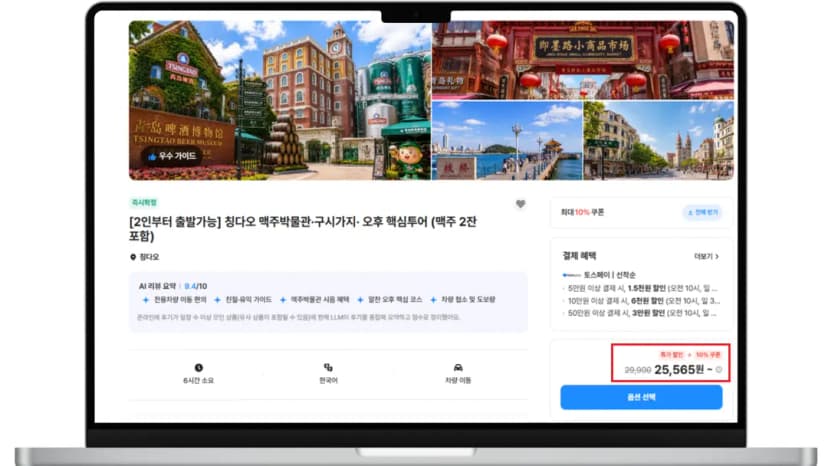828x466 pixels.
Task: Click the thumbs-up 우수 가이드 badge
Action: click(x=172, y=156)
